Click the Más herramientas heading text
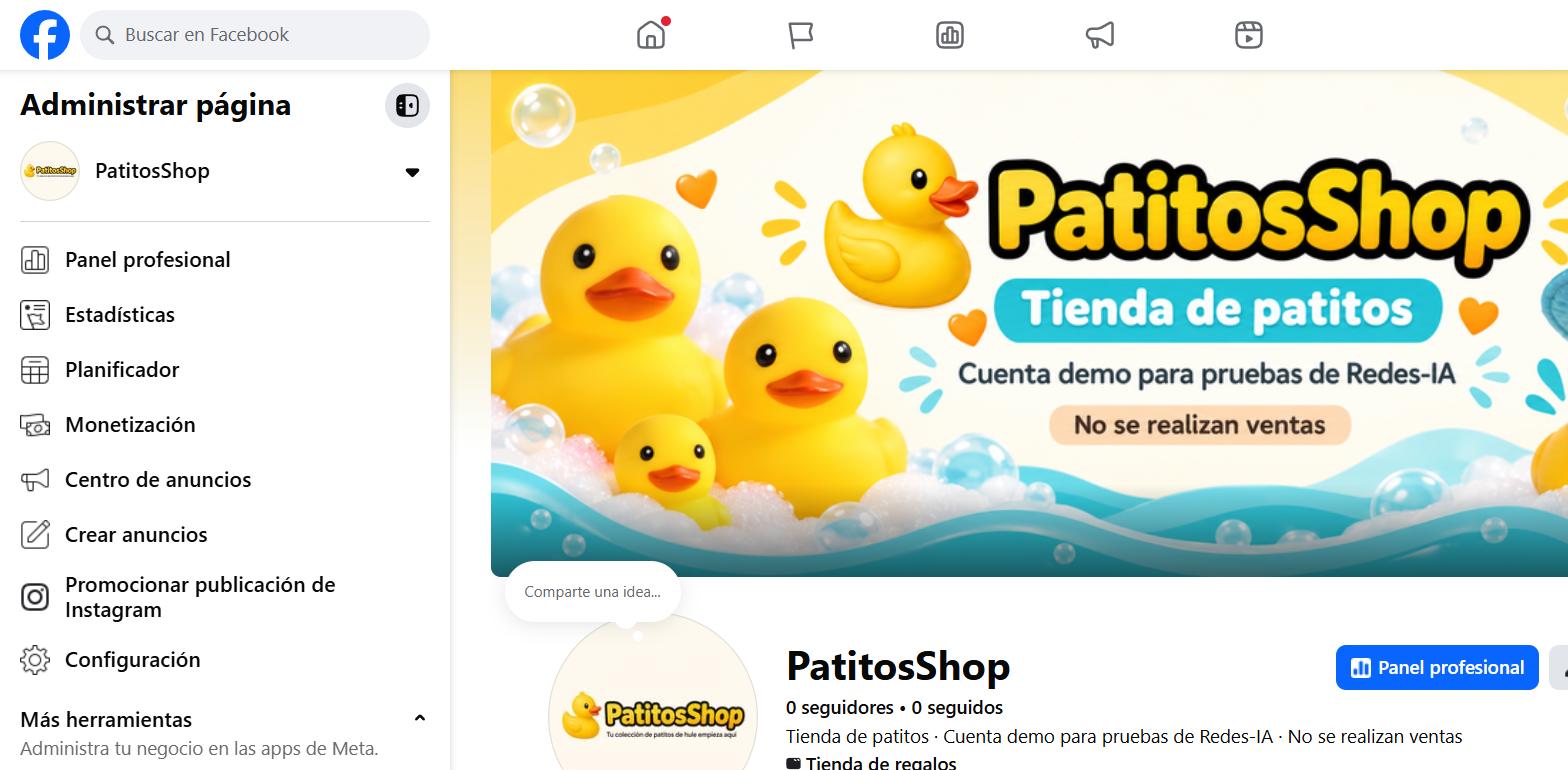 coord(106,720)
